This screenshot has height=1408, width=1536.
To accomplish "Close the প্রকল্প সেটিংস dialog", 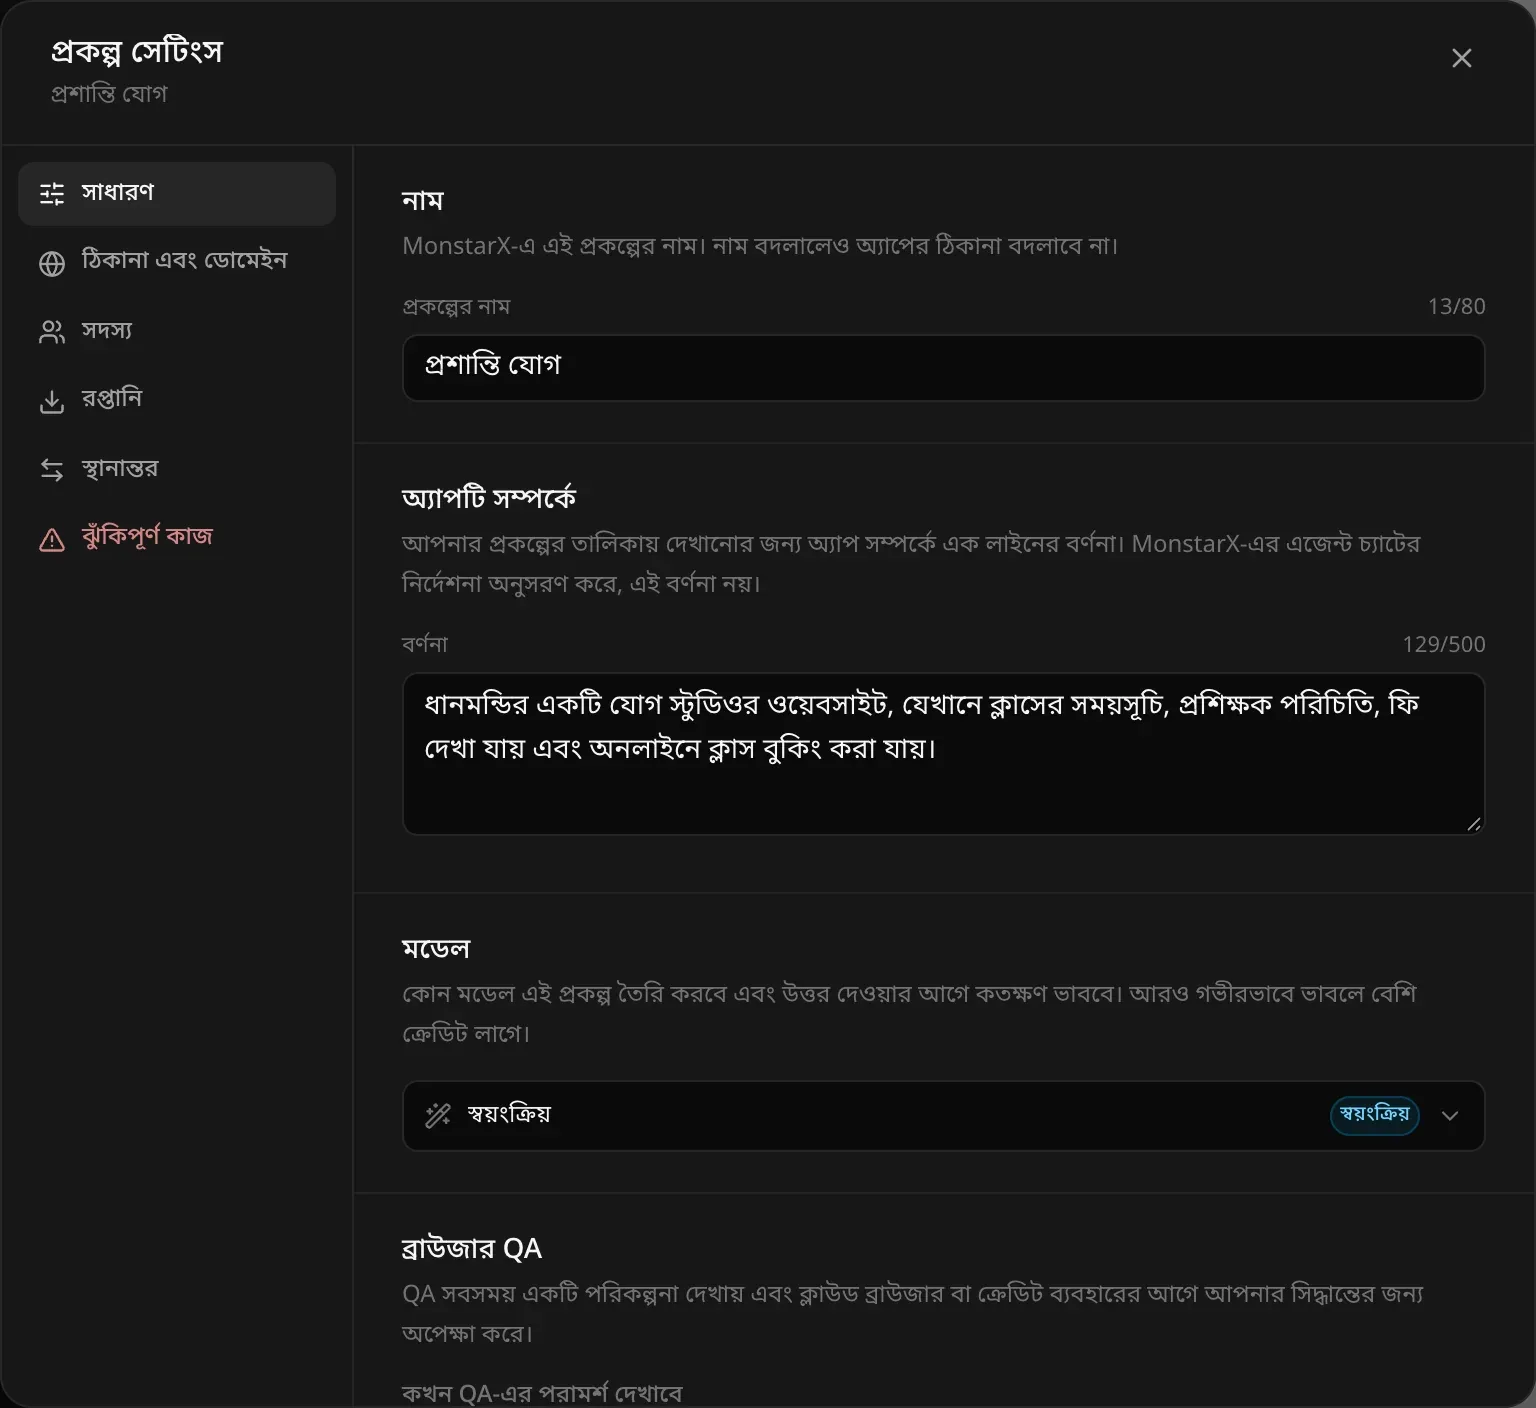I will tap(1461, 58).
